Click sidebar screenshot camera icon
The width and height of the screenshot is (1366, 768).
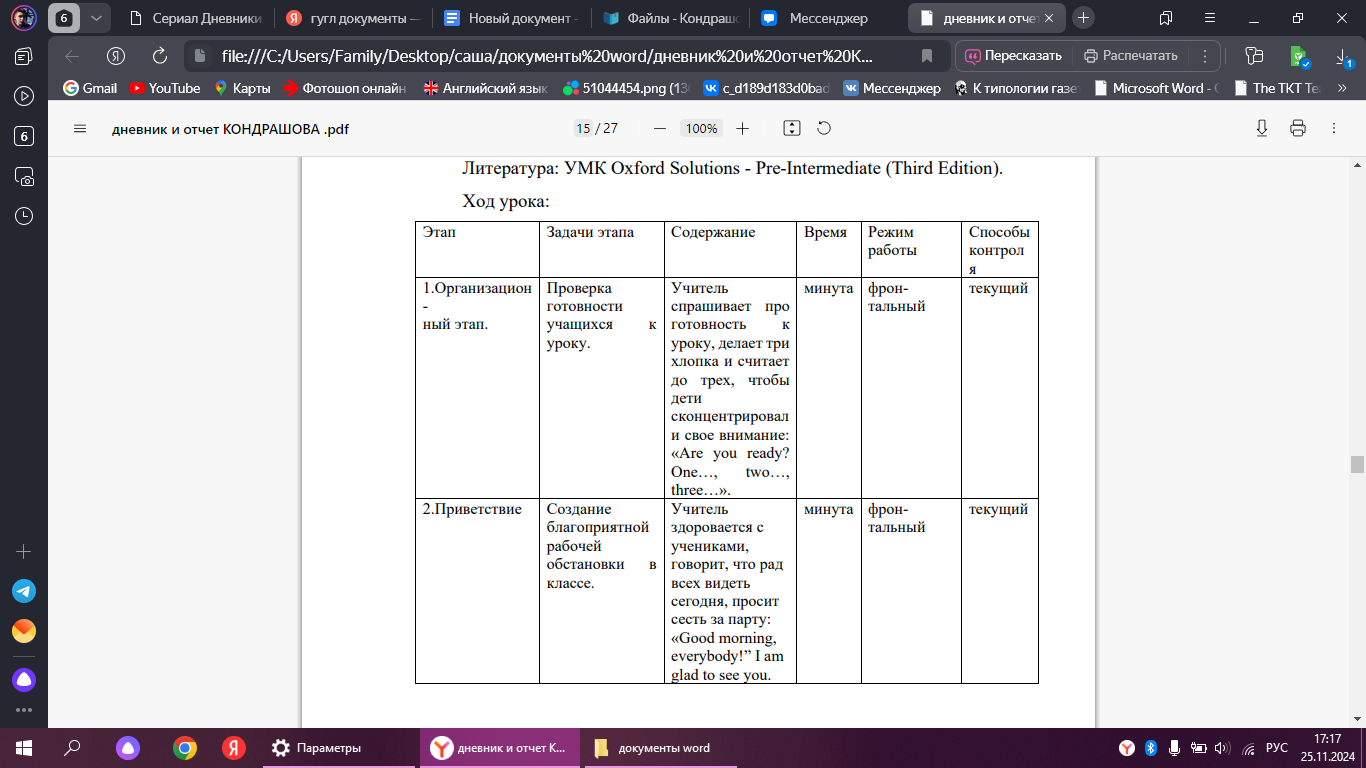pos(24,176)
